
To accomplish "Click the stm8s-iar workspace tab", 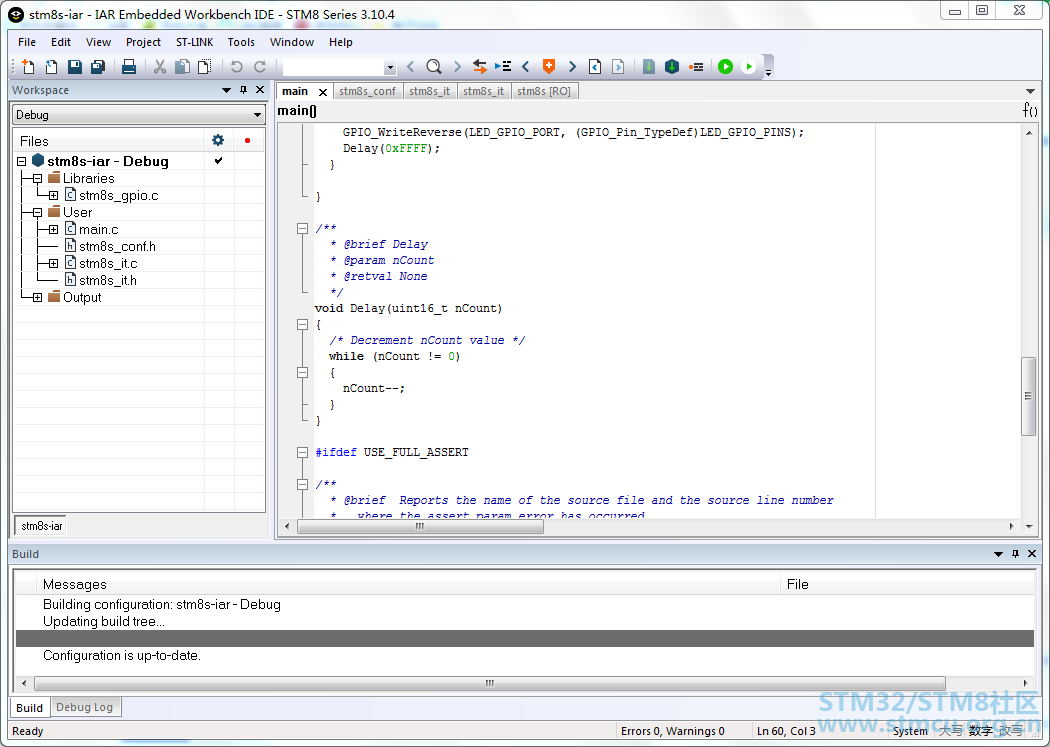I will point(42,526).
